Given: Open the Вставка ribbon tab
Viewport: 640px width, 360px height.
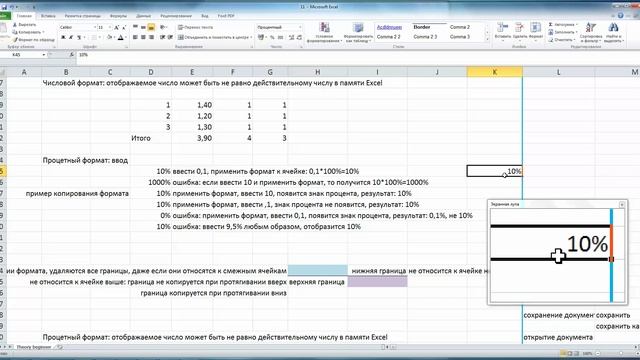Looking at the screenshot, I should coord(48,16).
